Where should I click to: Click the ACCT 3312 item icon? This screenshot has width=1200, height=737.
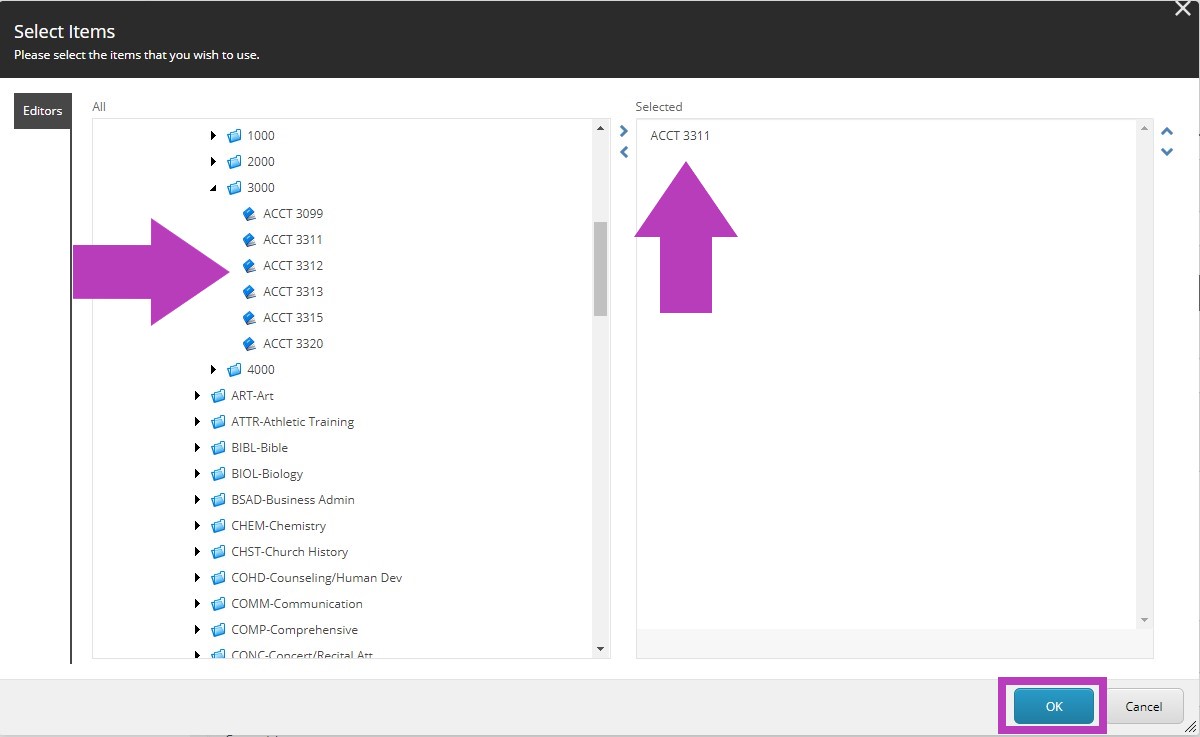click(250, 265)
